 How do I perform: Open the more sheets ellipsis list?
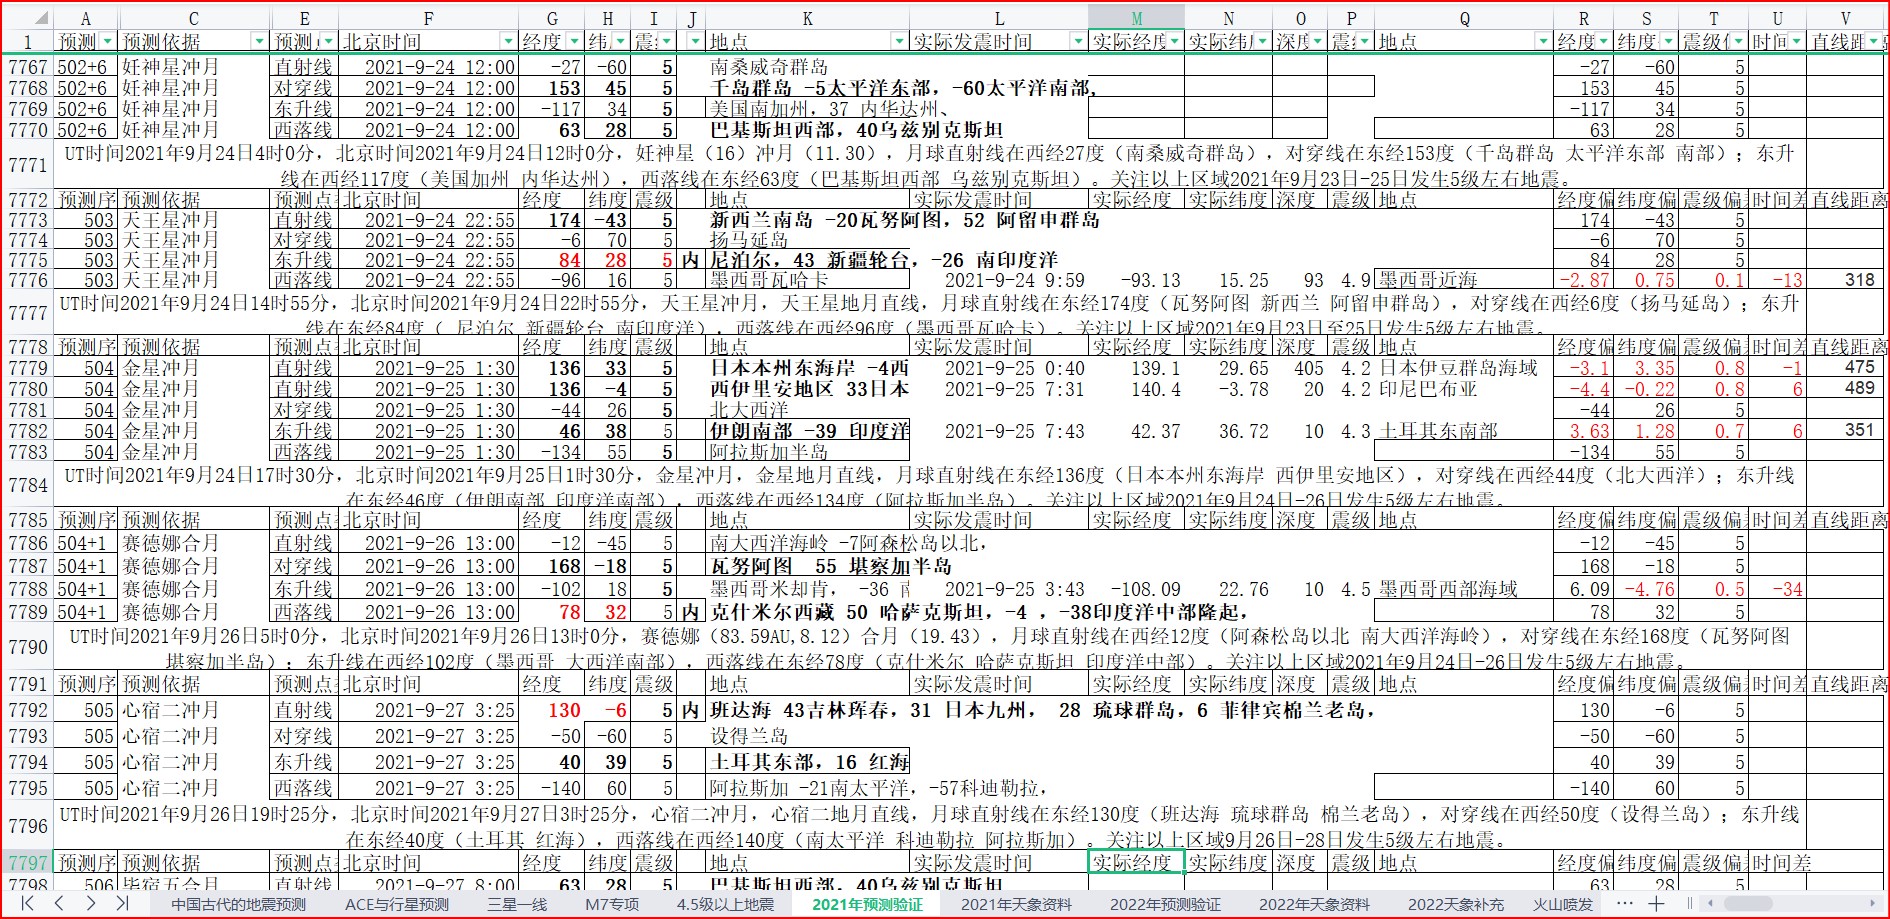(1625, 904)
